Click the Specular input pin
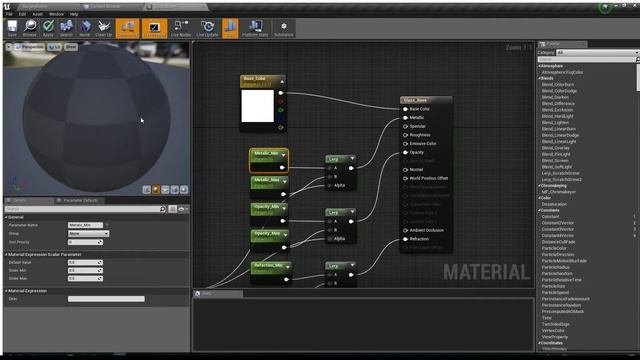 (x=405, y=127)
